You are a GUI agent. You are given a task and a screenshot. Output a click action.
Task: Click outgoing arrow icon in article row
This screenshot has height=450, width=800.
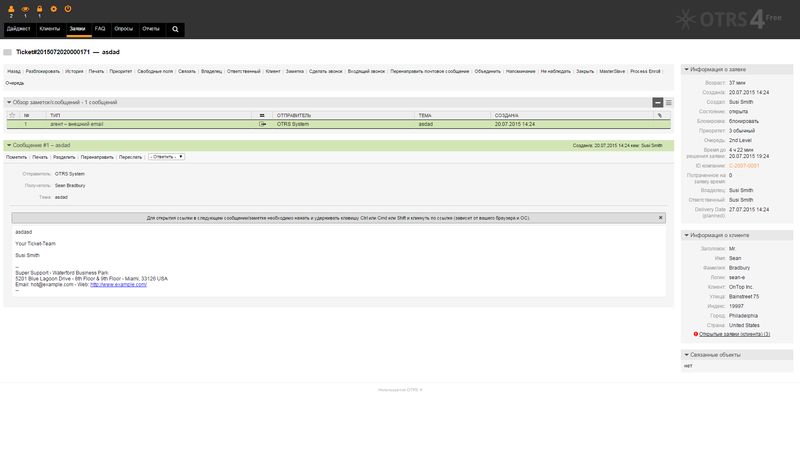262,124
